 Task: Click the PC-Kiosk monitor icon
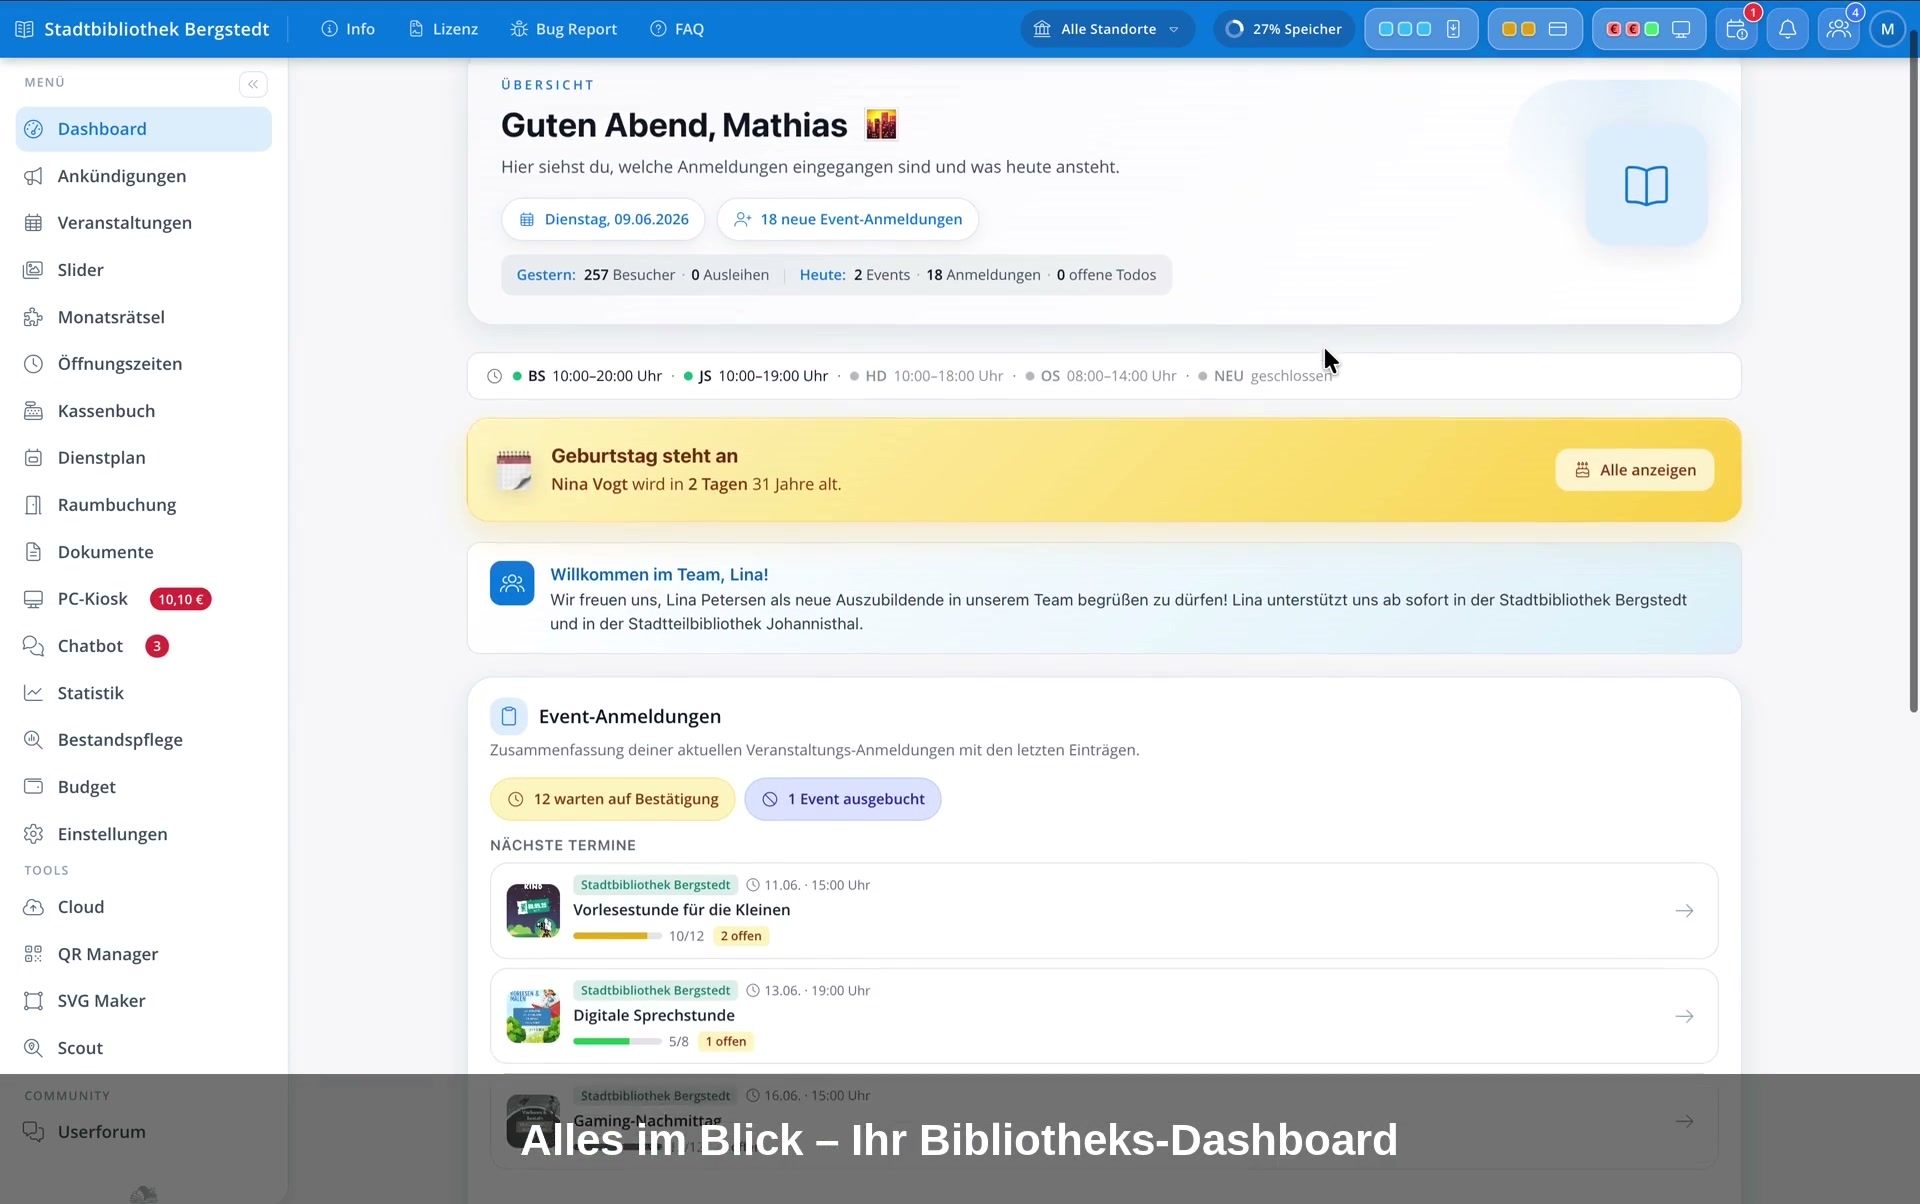point(33,599)
